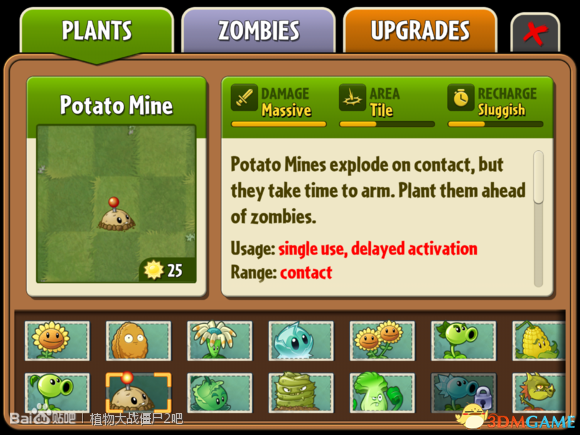The width and height of the screenshot is (580, 435).
Task: Close the almanac with red X
Action: click(535, 33)
